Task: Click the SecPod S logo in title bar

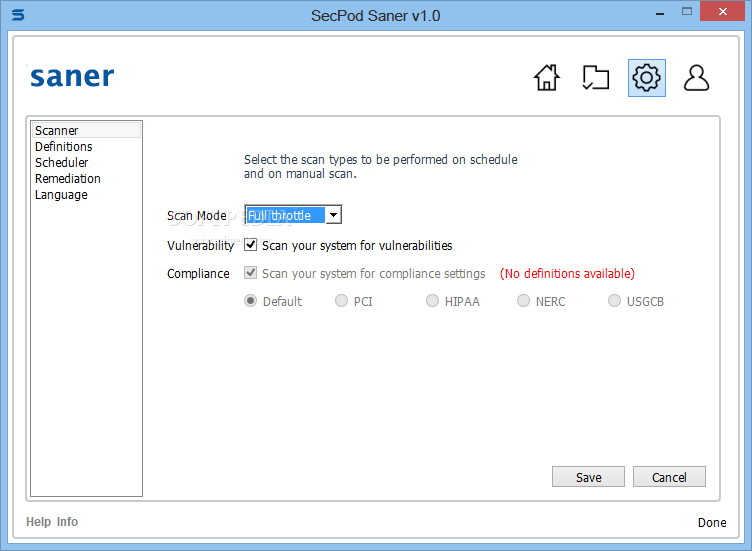Action: (x=18, y=15)
